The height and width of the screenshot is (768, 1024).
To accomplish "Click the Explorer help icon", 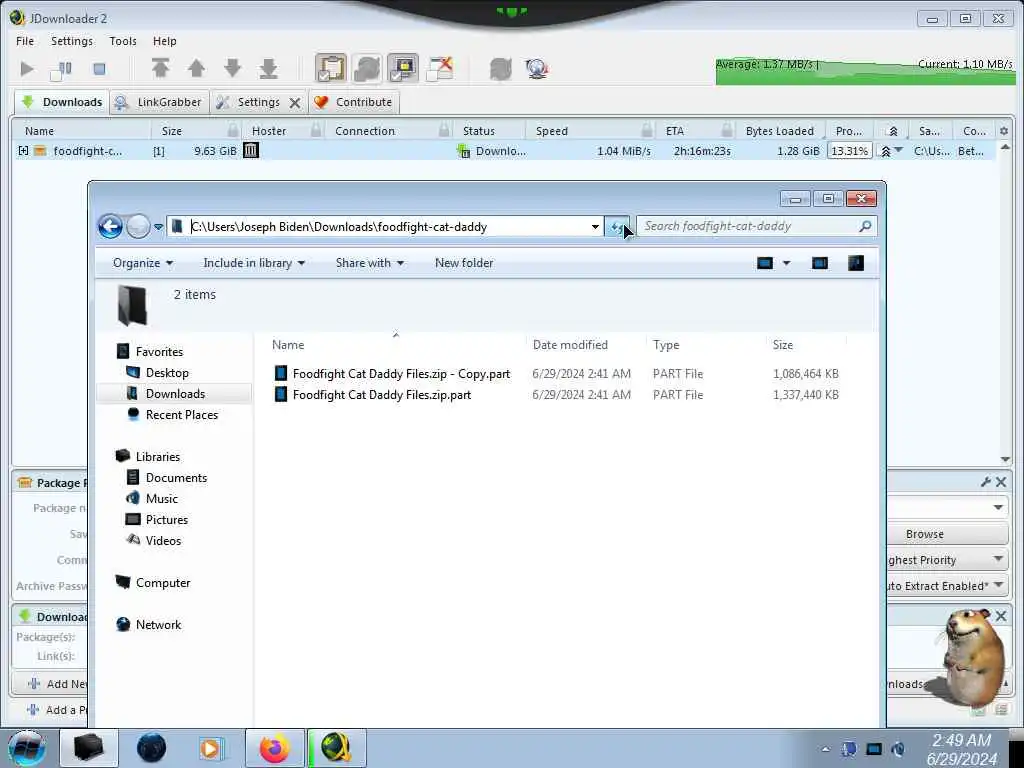I will click(x=856, y=263).
